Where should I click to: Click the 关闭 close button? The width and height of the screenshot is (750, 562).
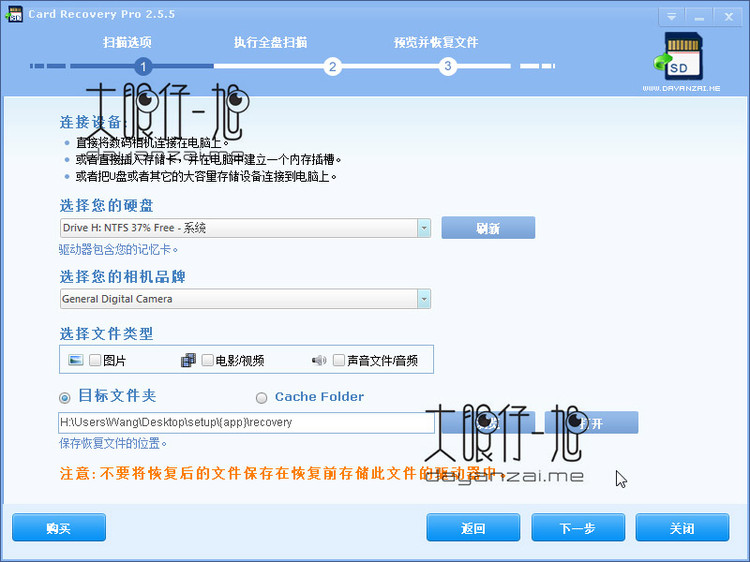pyautogui.click(x=682, y=528)
